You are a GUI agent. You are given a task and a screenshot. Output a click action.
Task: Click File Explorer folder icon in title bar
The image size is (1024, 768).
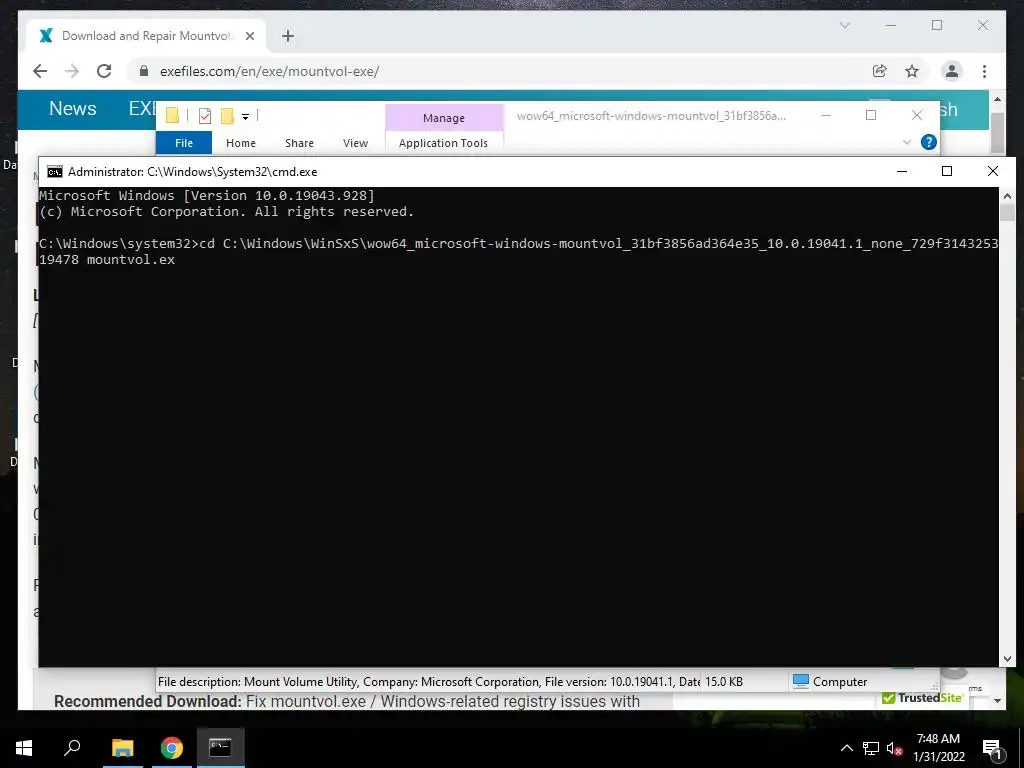tap(172, 116)
